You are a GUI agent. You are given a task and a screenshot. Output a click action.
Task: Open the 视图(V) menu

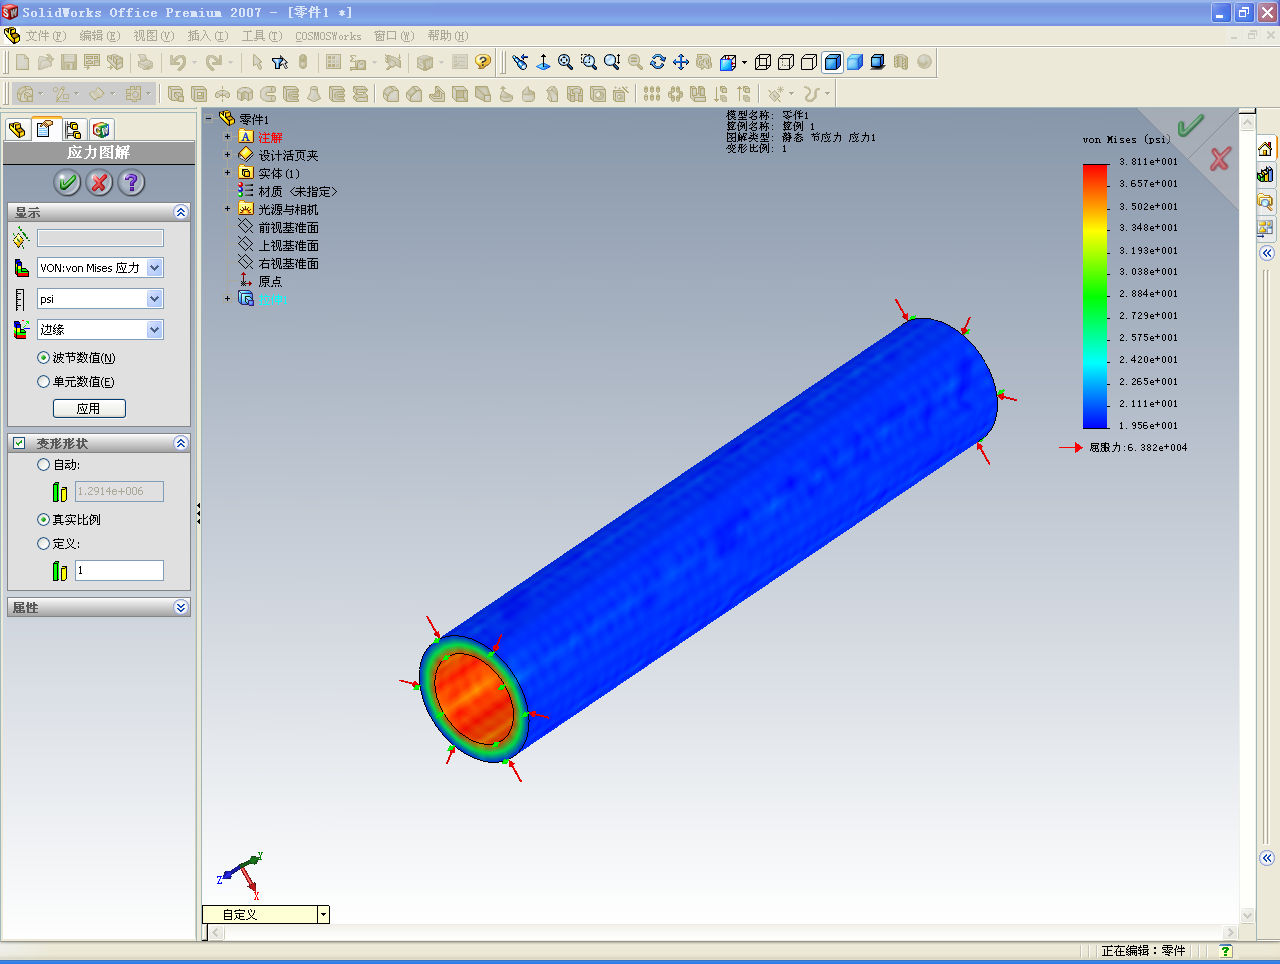tap(153, 36)
